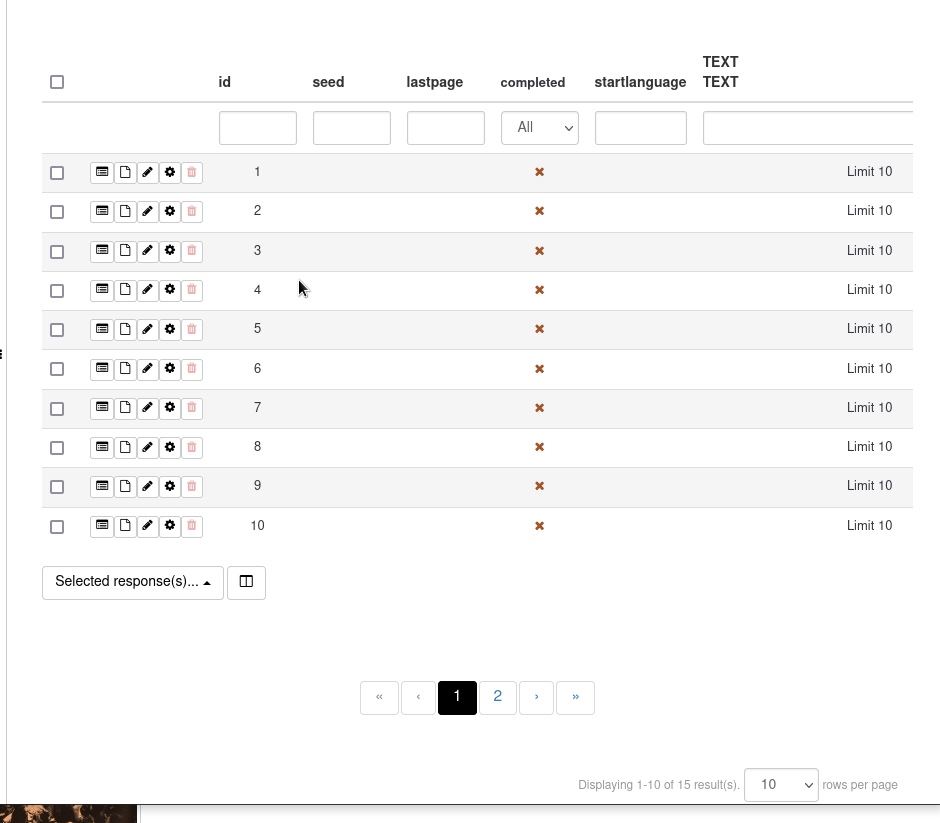Screen dimensions: 940x823
Task: Go to pagination page 2
Action: coord(498,697)
